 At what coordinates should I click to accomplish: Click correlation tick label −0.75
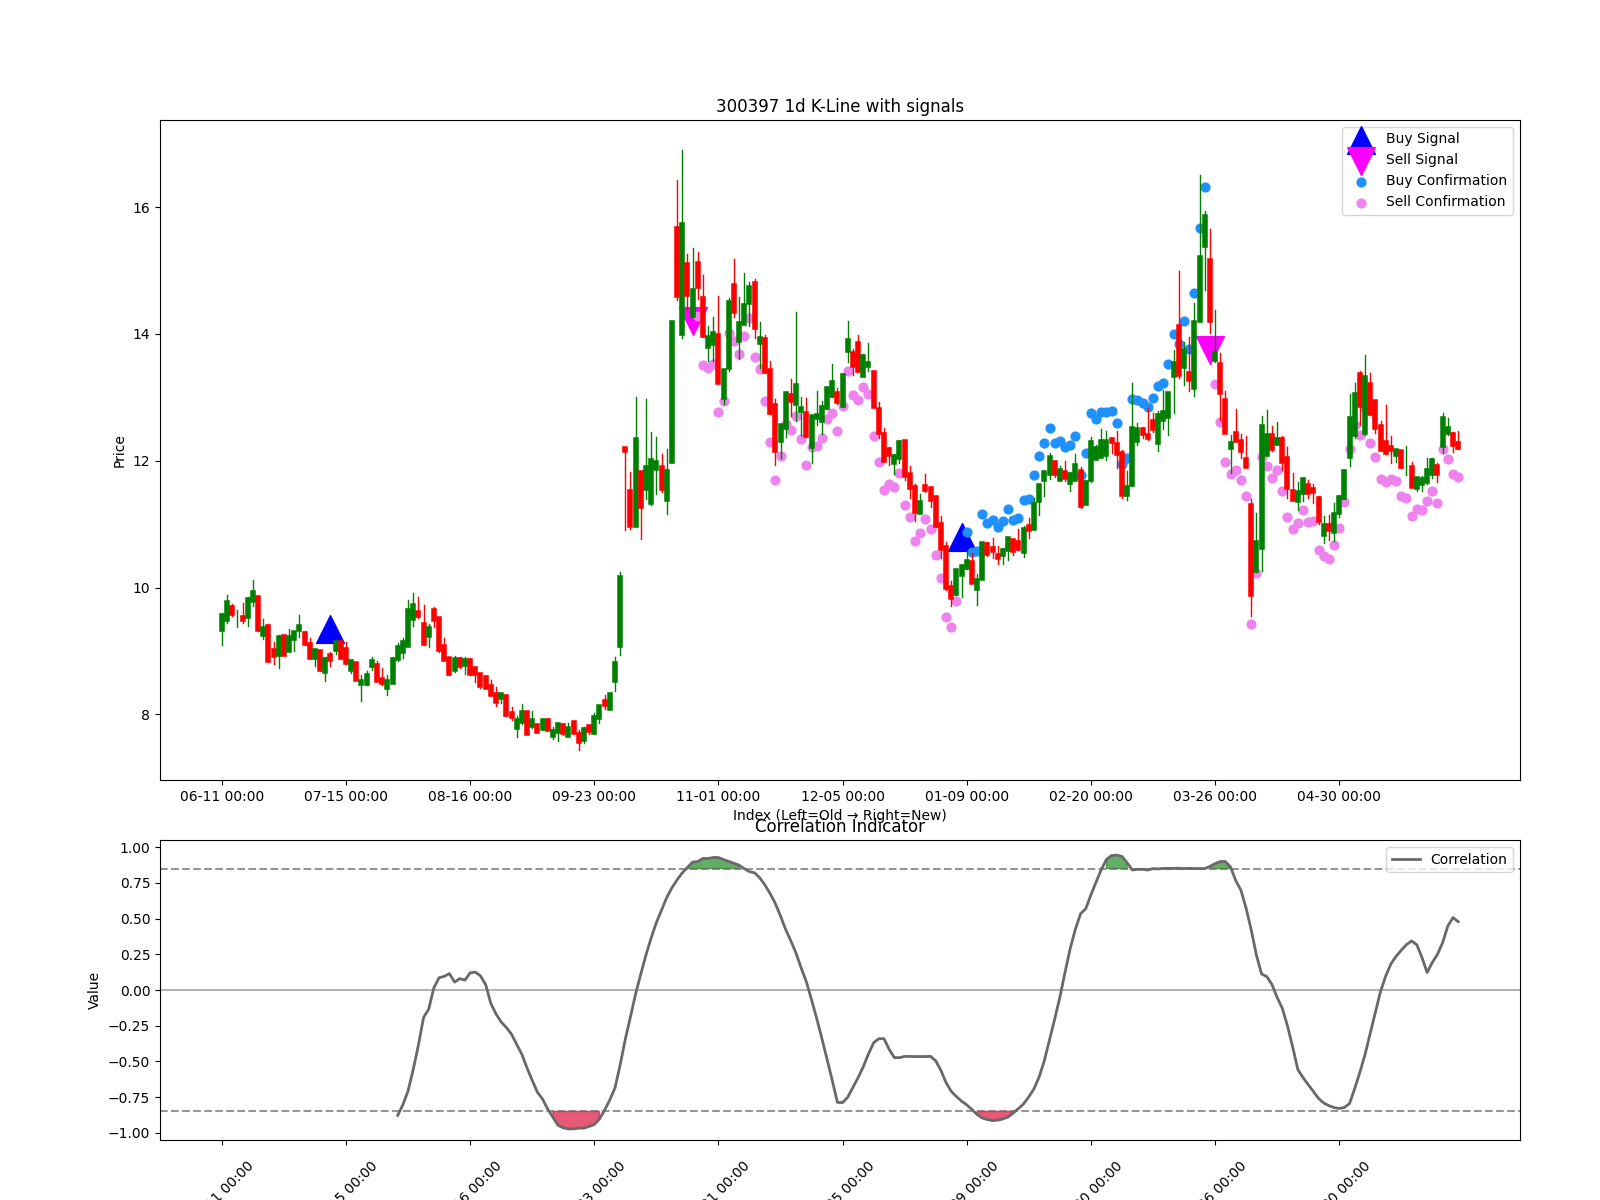130,1098
